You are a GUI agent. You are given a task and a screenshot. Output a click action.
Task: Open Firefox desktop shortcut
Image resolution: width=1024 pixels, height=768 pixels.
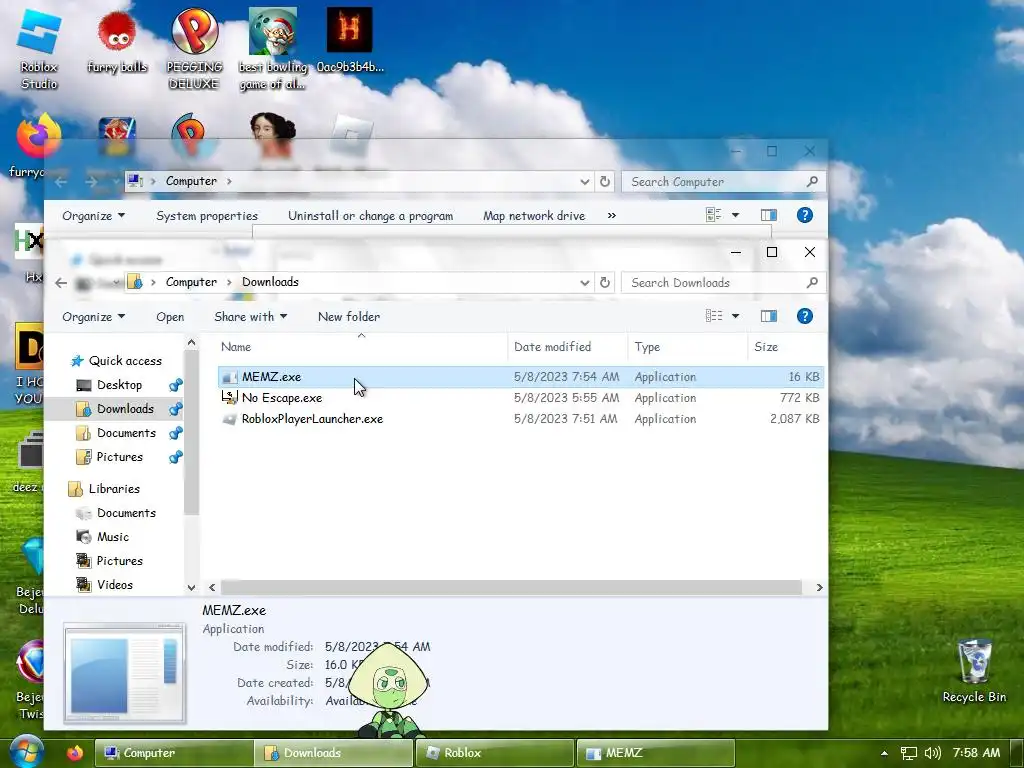[x=38, y=137]
